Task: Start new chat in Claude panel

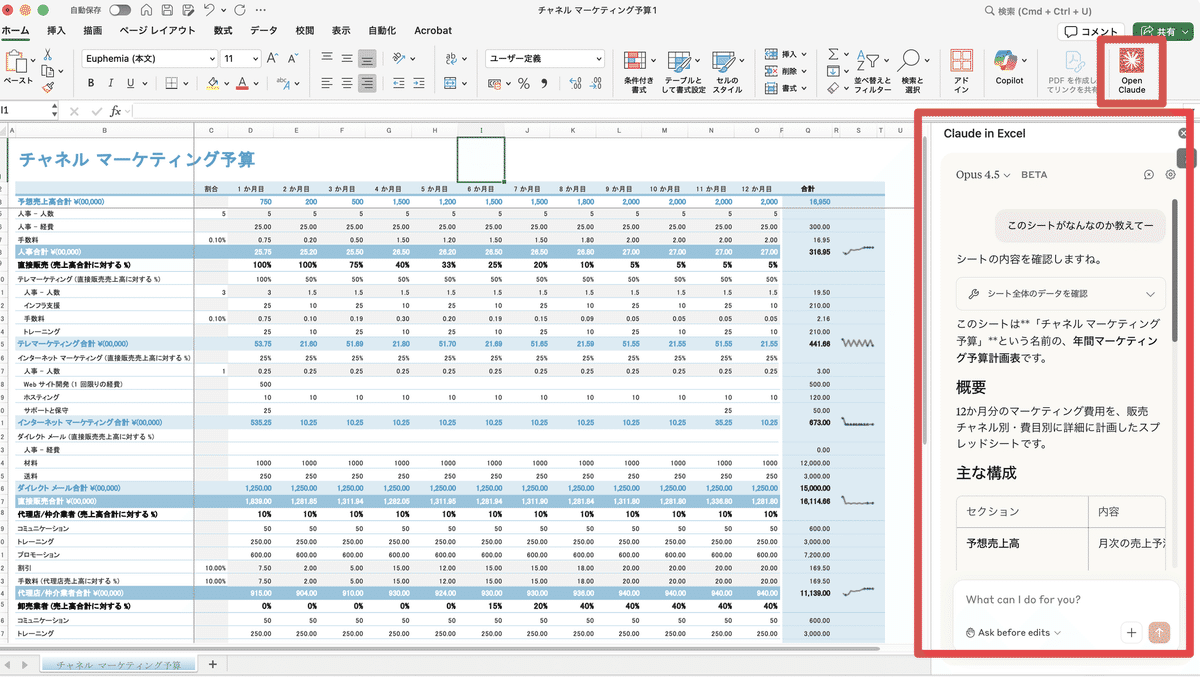Action: click(x=1149, y=175)
